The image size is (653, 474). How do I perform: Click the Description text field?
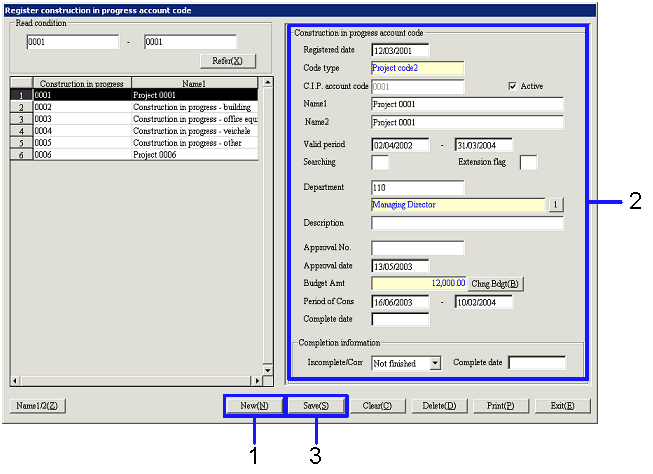coord(467,223)
